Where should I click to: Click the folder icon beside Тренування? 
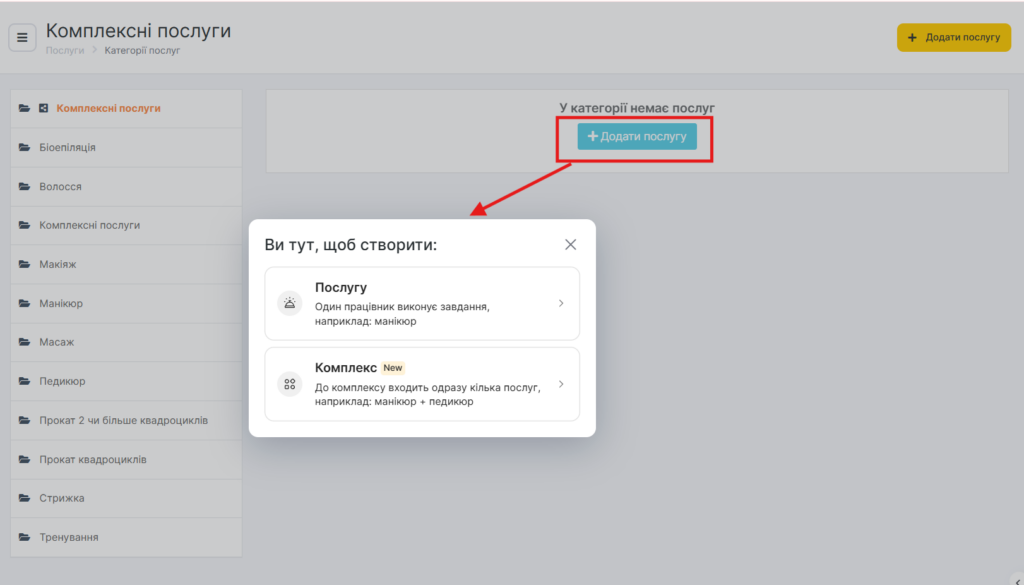point(24,538)
